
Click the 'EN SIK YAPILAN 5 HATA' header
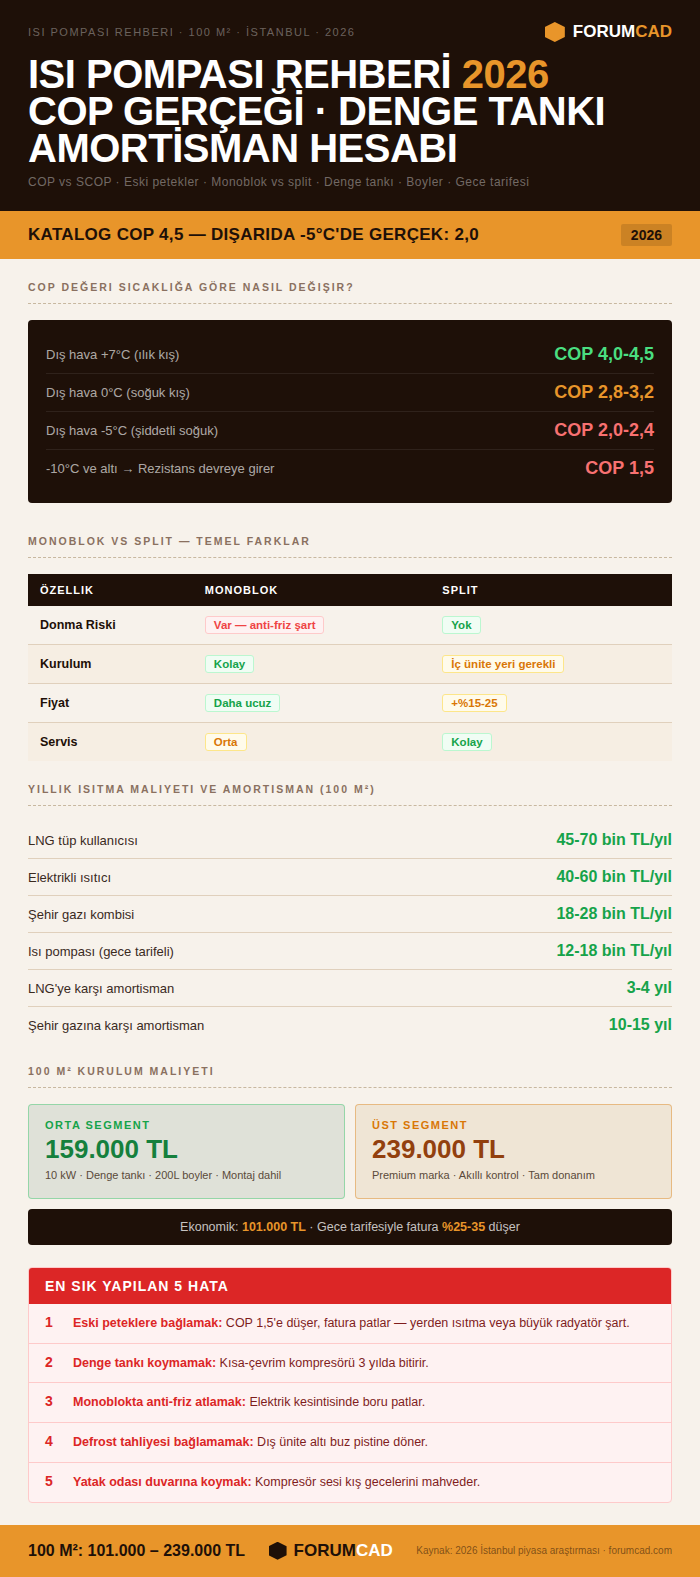(x=350, y=1286)
